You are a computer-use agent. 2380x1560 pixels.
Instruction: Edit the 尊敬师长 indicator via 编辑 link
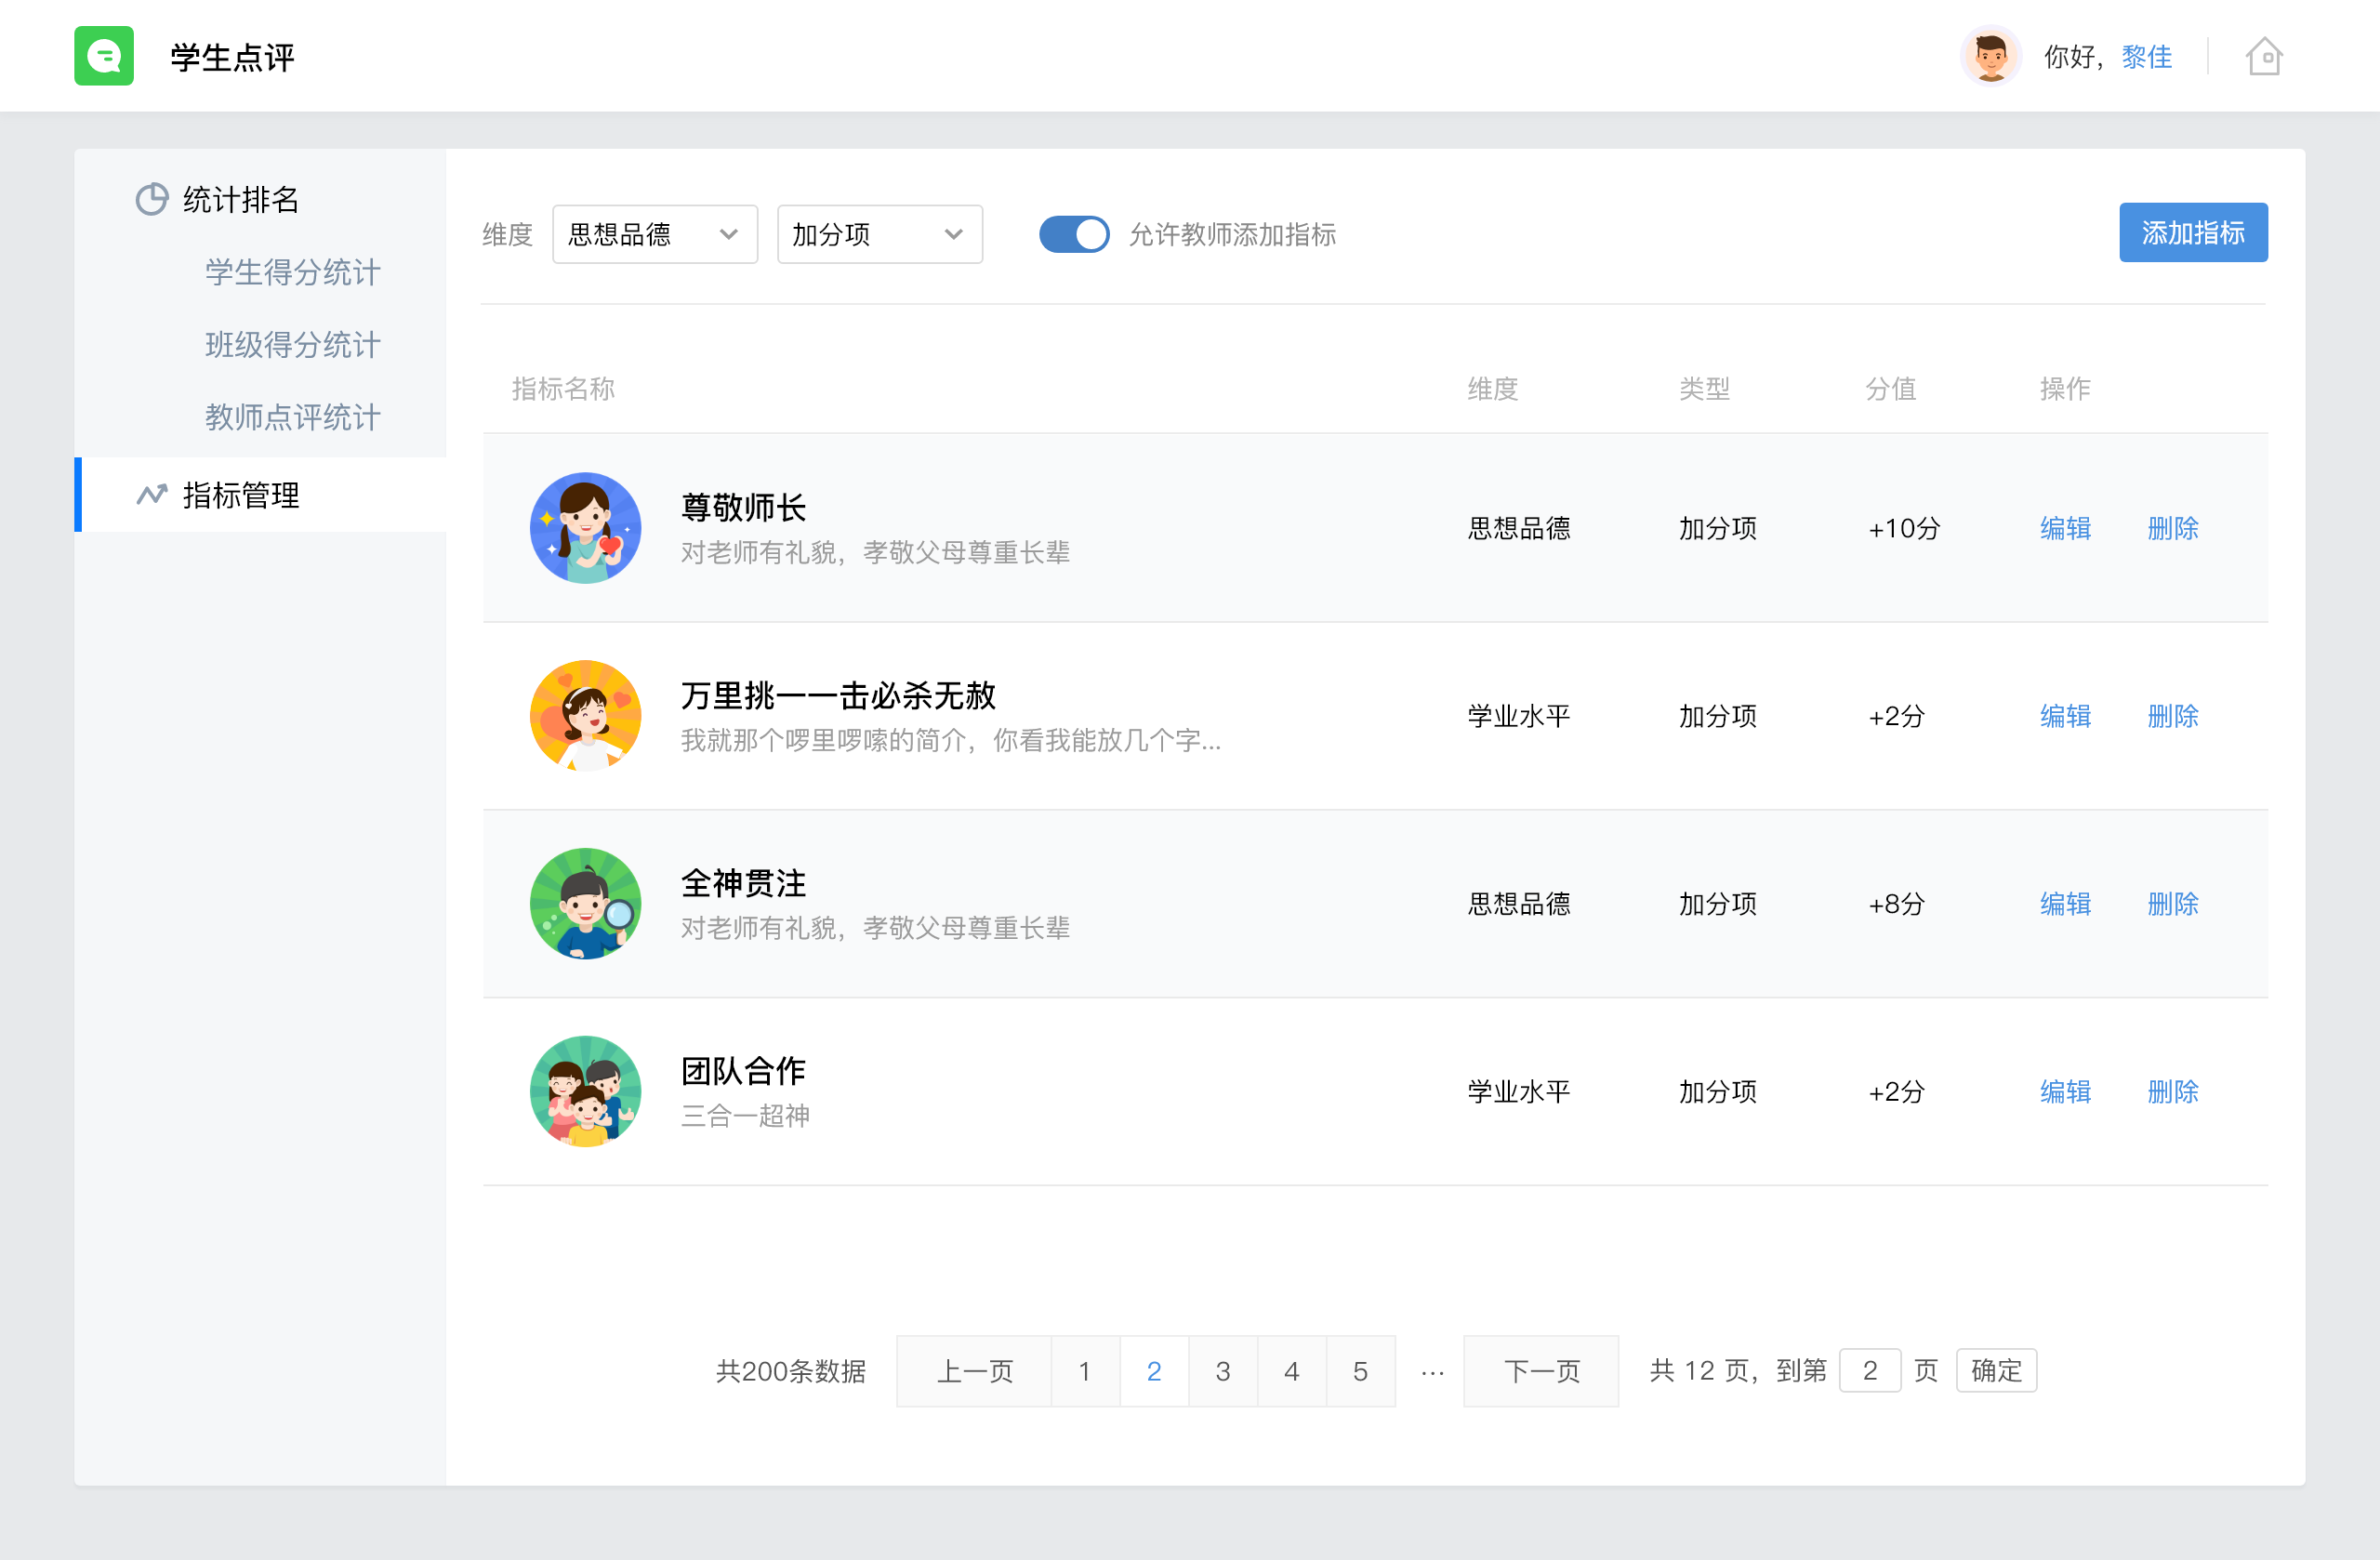[x=2065, y=528]
